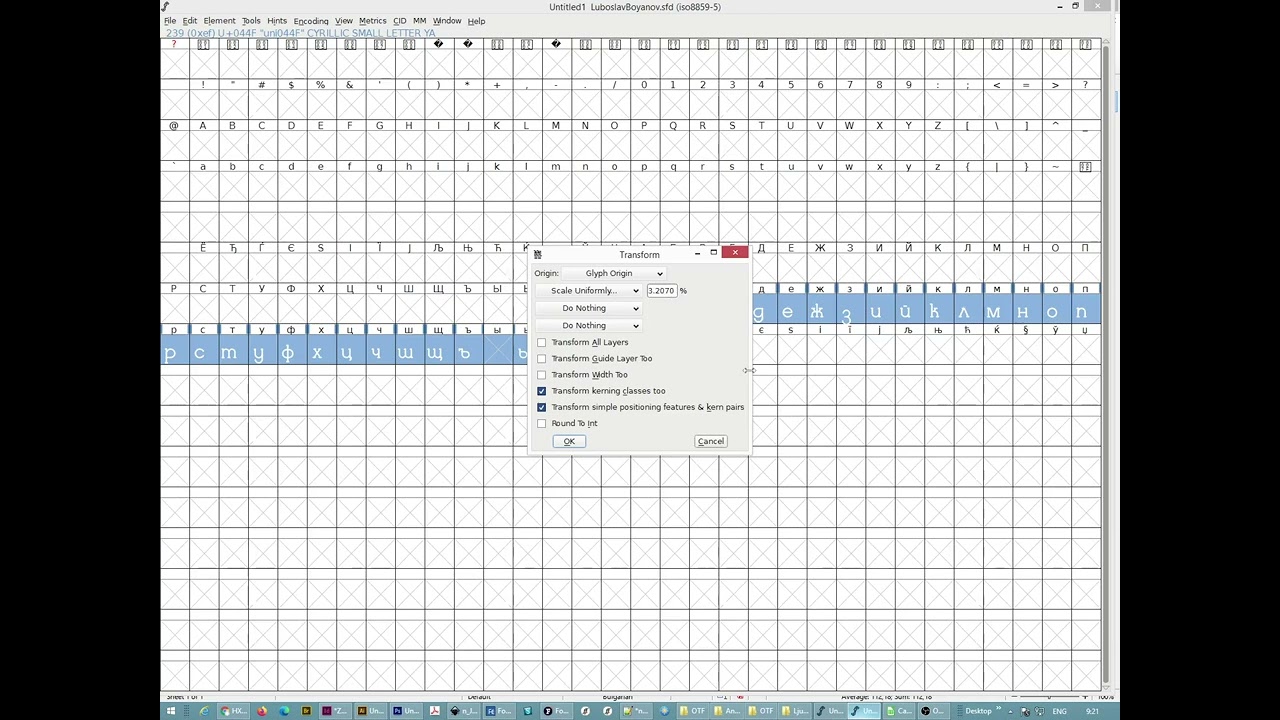The height and width of the screenshot is (720, 1280).
Task: Select the capital Z glyph cell
Action: (x=938, y=139)
